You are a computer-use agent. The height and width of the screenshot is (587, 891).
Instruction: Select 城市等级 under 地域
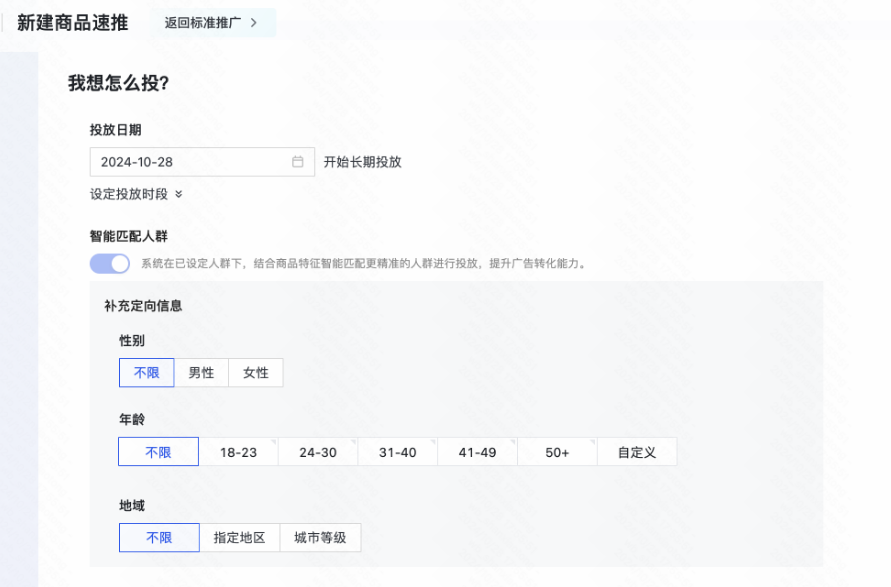321,537
